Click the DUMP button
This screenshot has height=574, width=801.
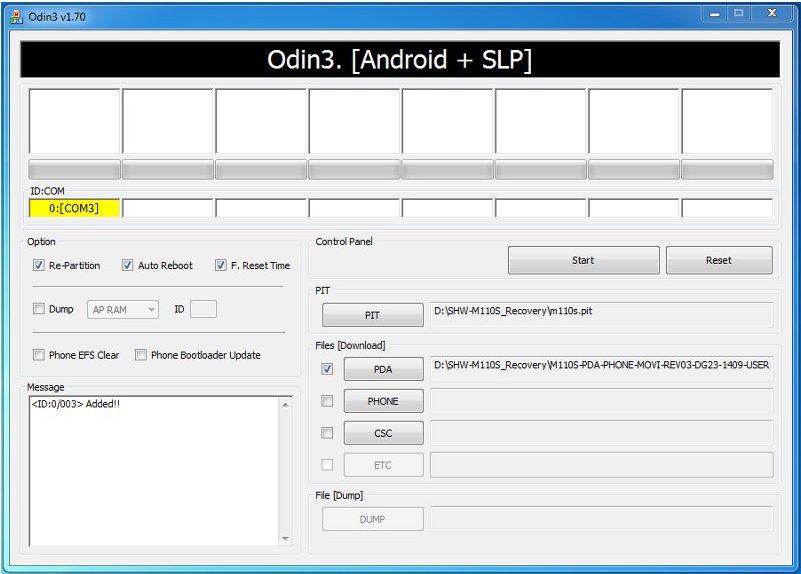(372, 519)
